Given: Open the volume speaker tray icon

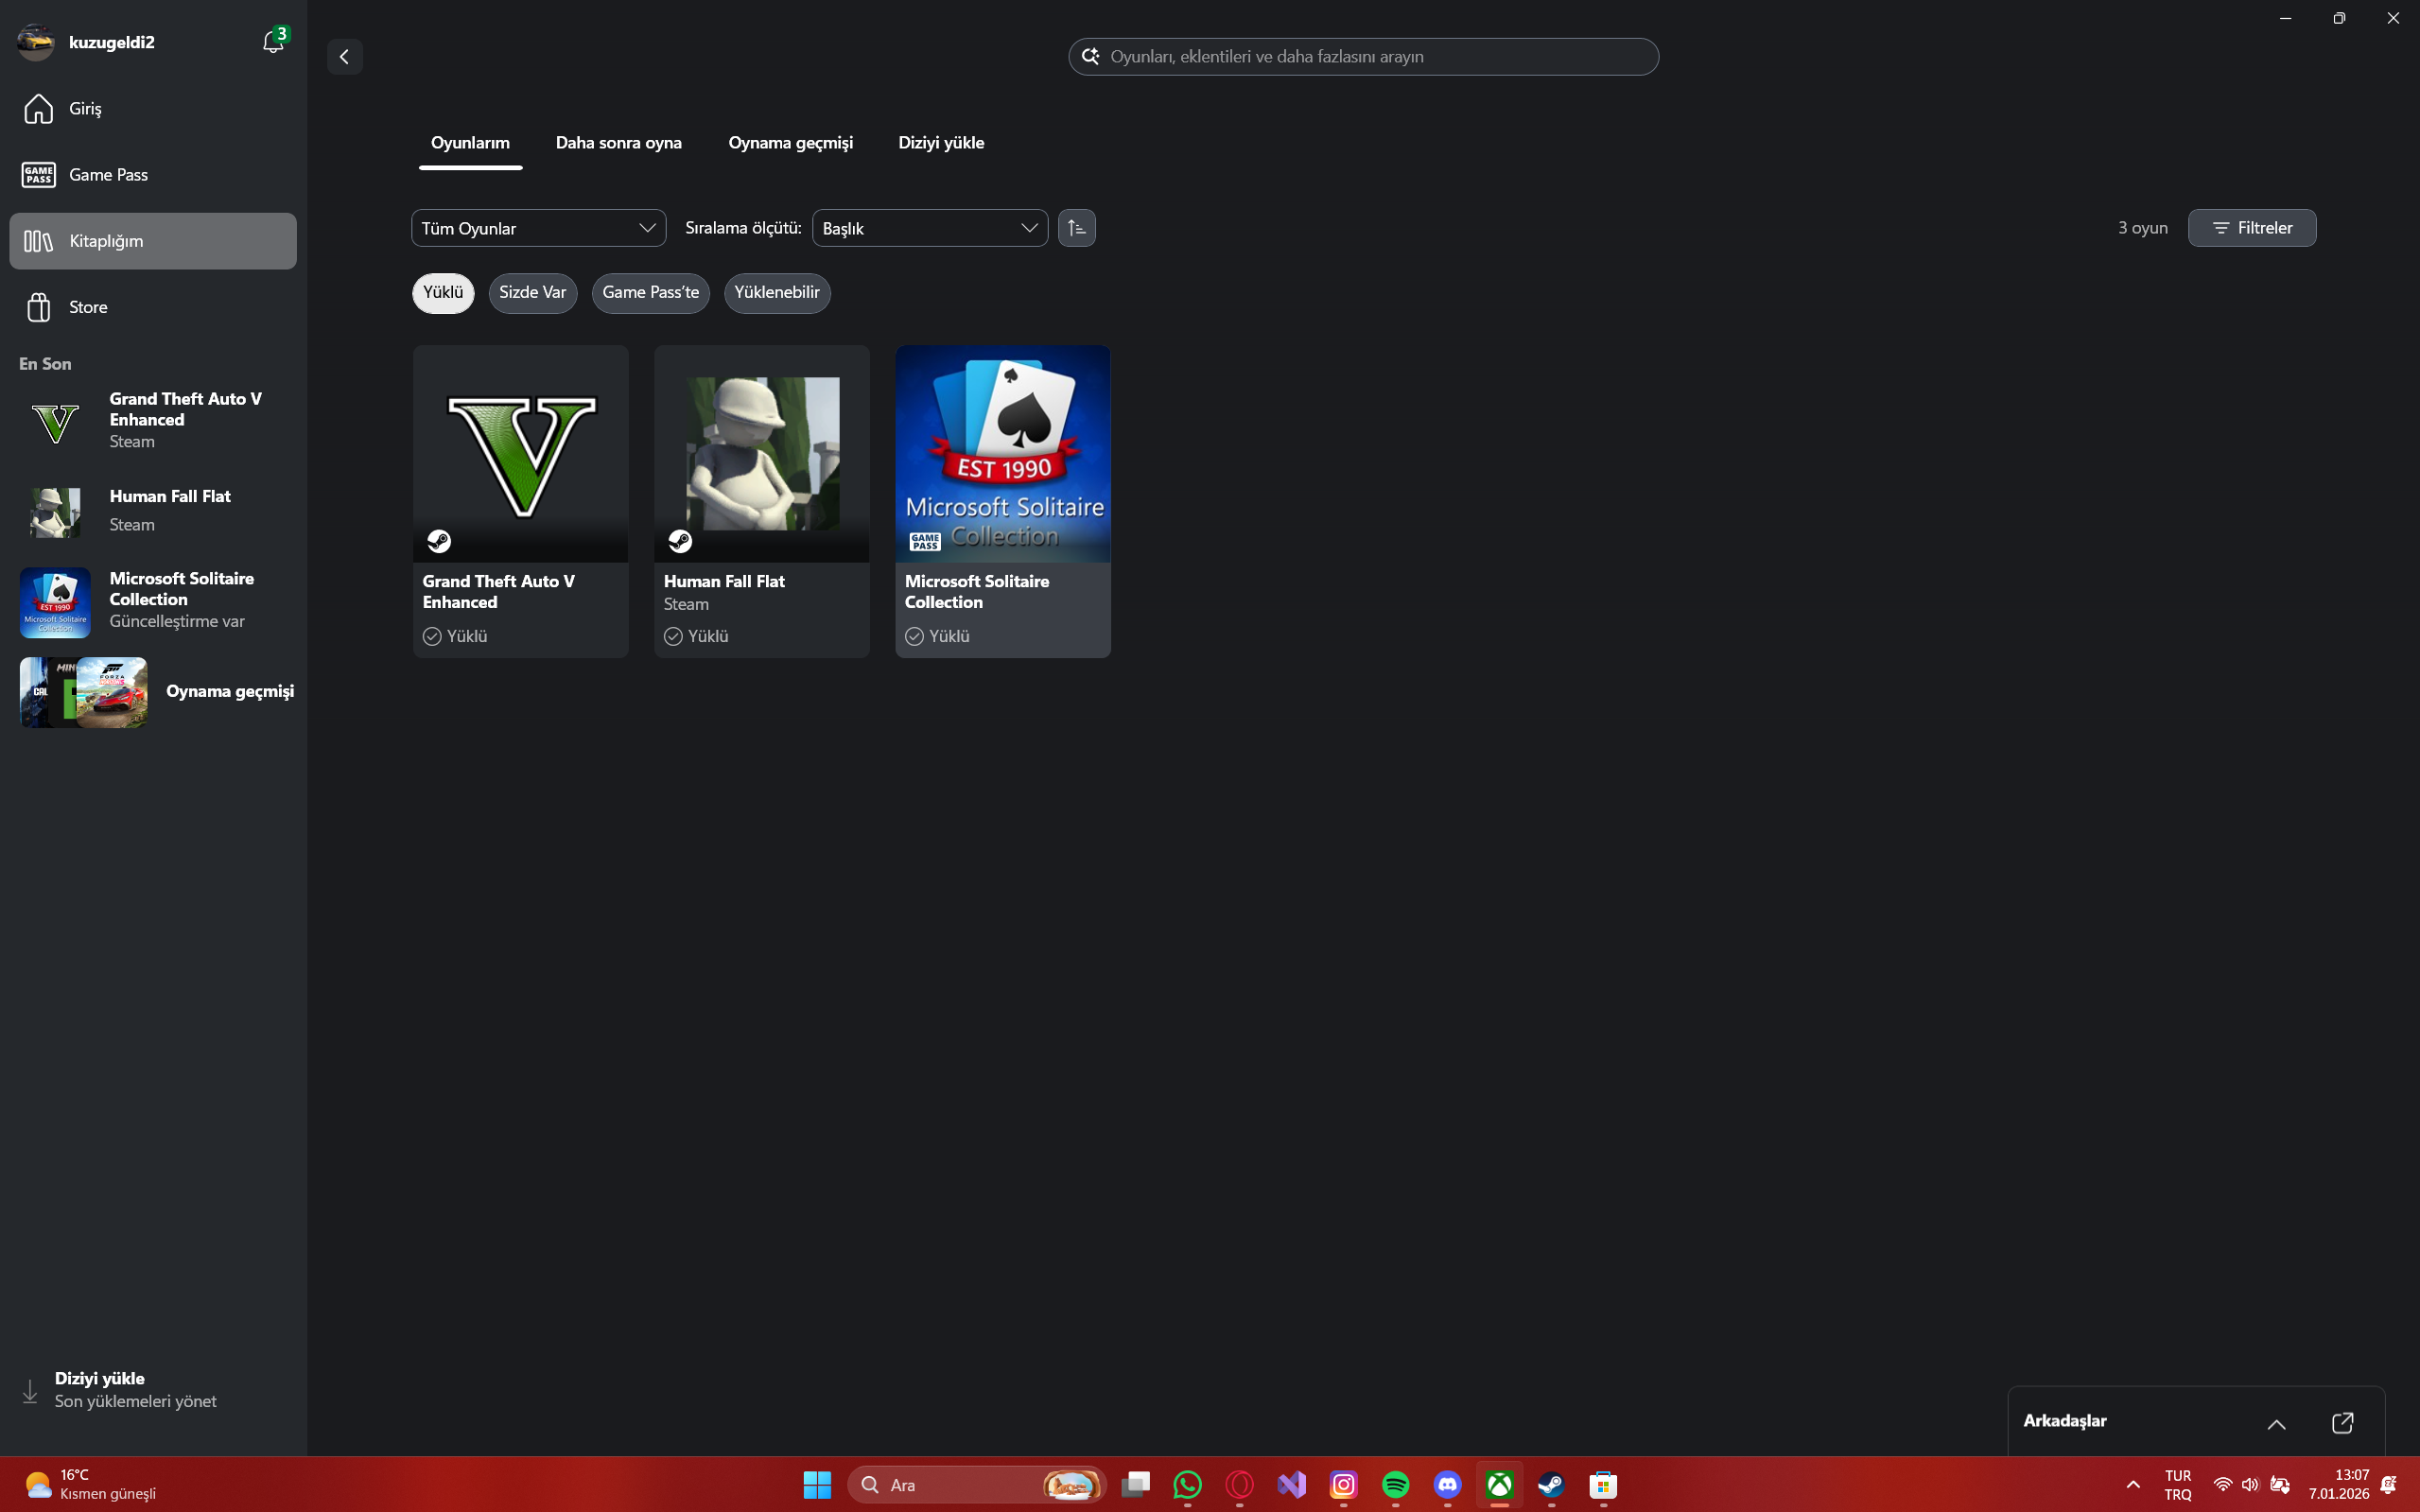Looking at the screenshot, I should 2250,1485.
